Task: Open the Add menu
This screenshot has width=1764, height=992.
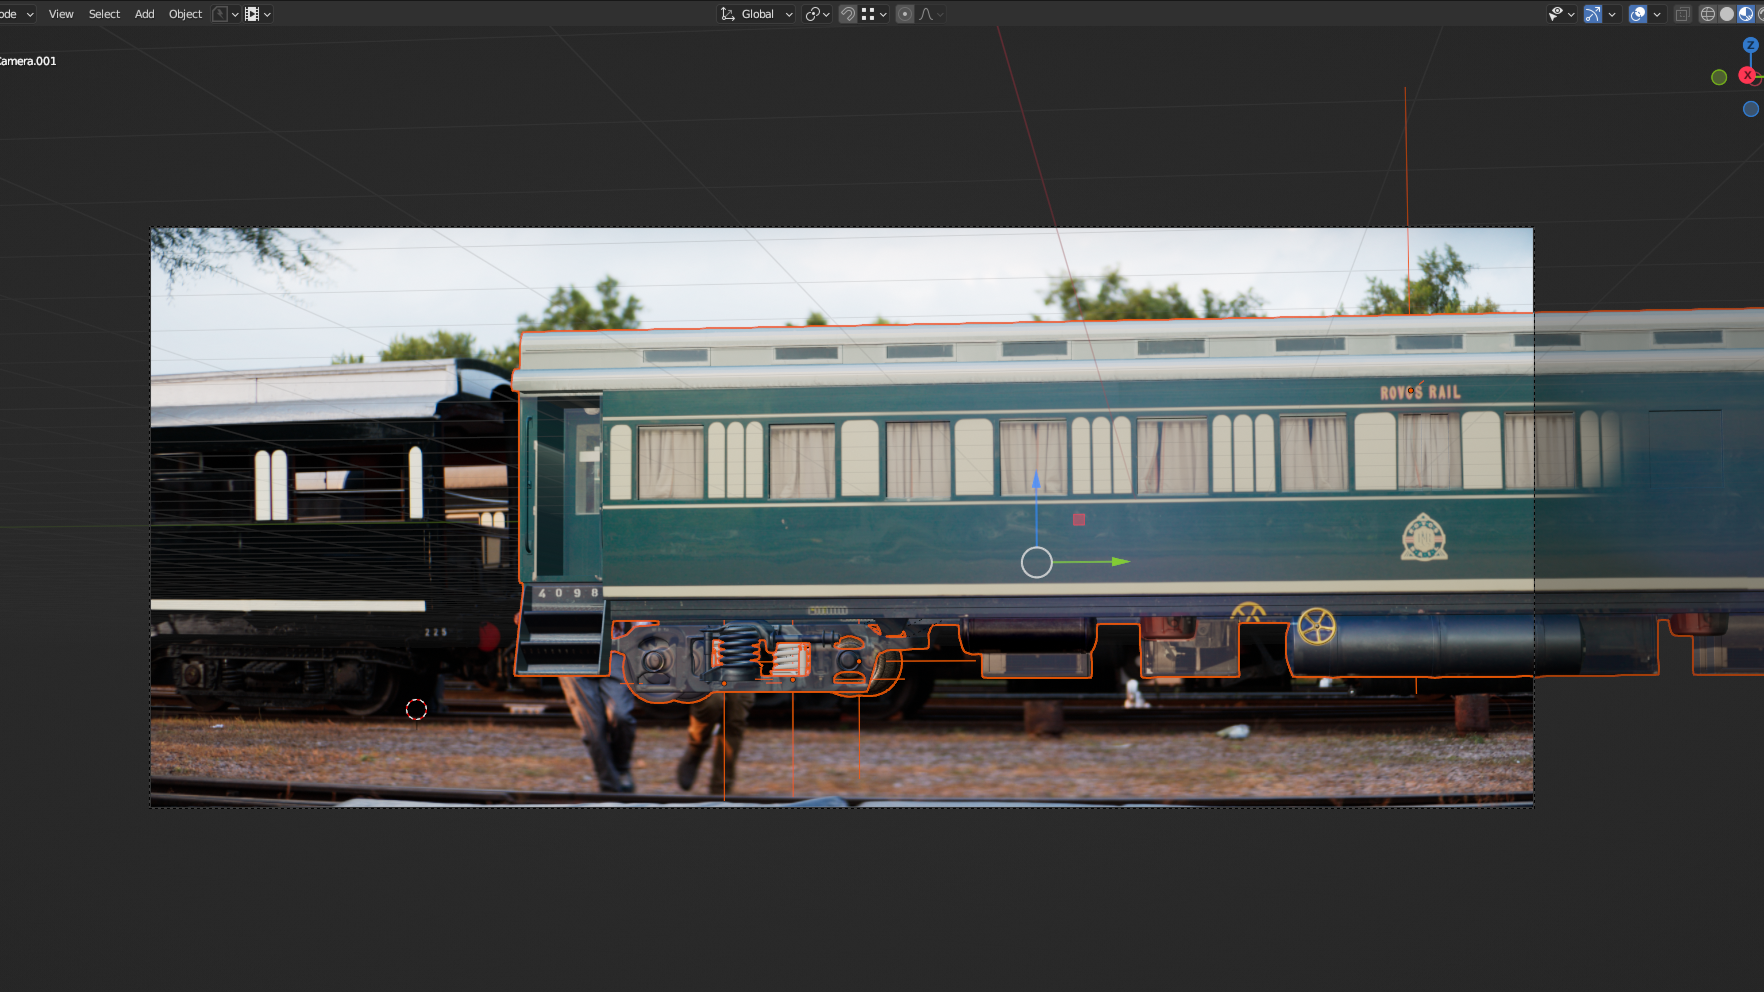Action: 145,14
